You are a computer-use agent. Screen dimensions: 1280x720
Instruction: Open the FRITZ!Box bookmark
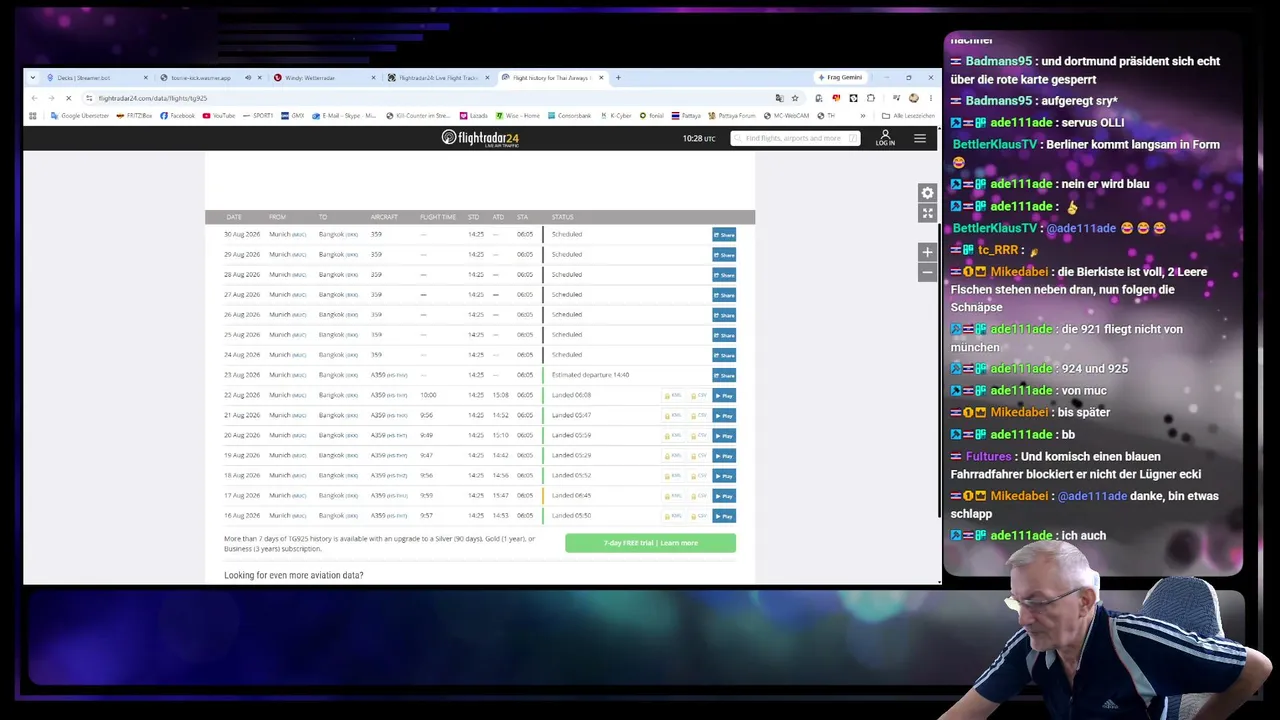pos(134,116)
